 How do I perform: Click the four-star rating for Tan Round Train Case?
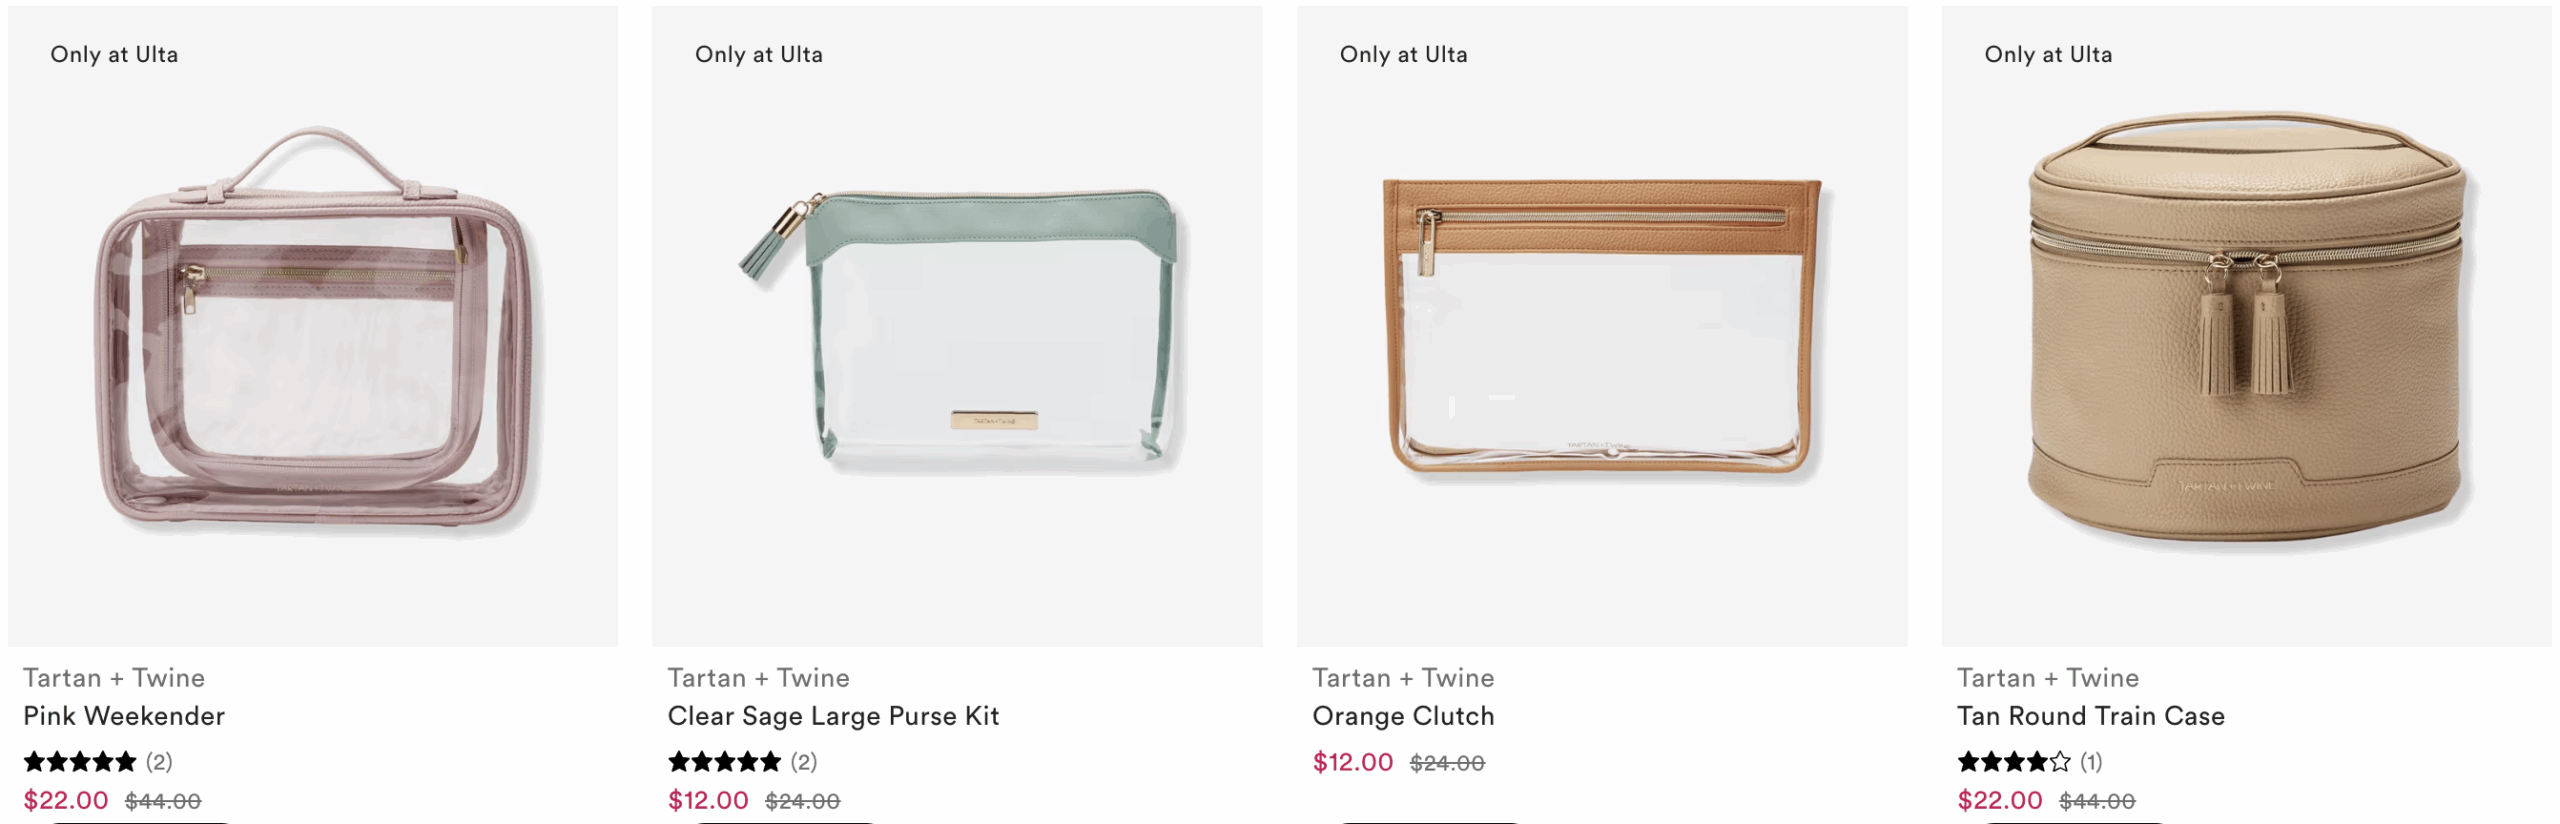tap(2013, 762)
